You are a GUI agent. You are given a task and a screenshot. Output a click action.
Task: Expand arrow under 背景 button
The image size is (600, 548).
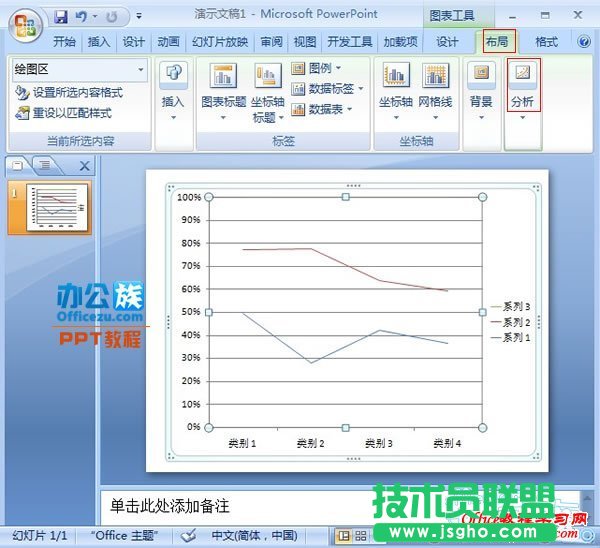[481, 117]
